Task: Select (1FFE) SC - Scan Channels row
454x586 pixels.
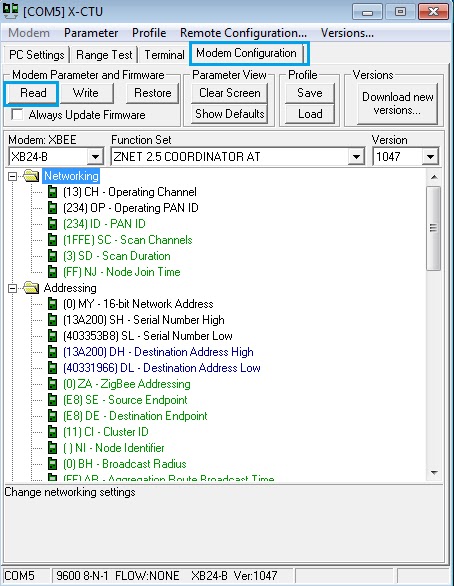Action: click(128, 240)
